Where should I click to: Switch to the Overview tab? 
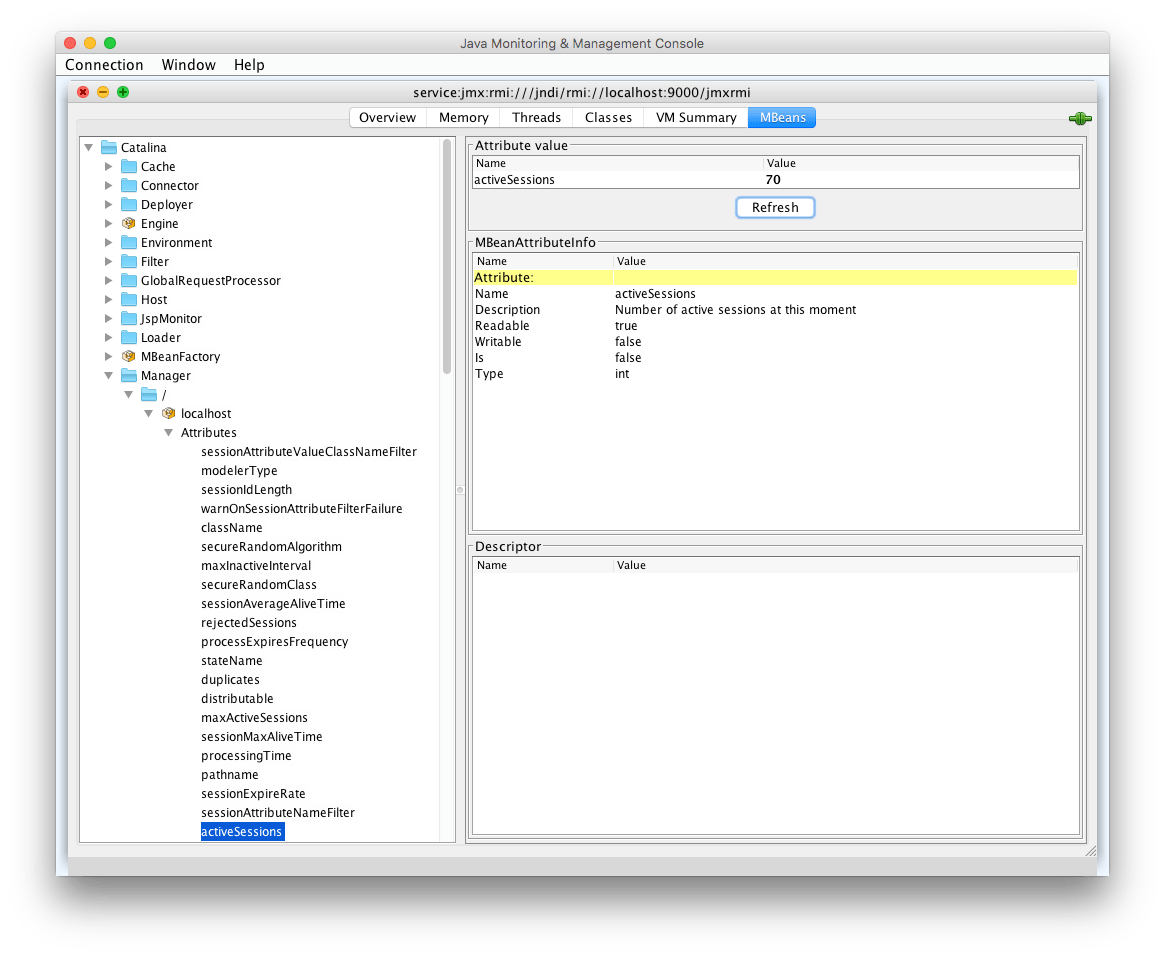point(387,117)
